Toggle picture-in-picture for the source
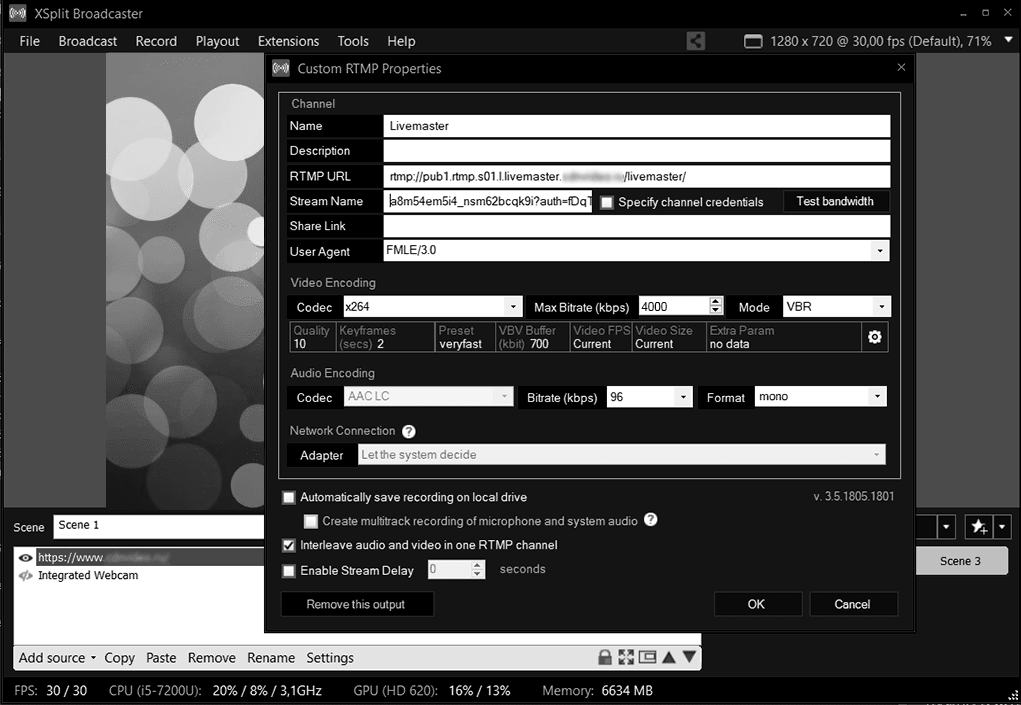The height and width of the screenshot is (705, 1021). (646, 657)
